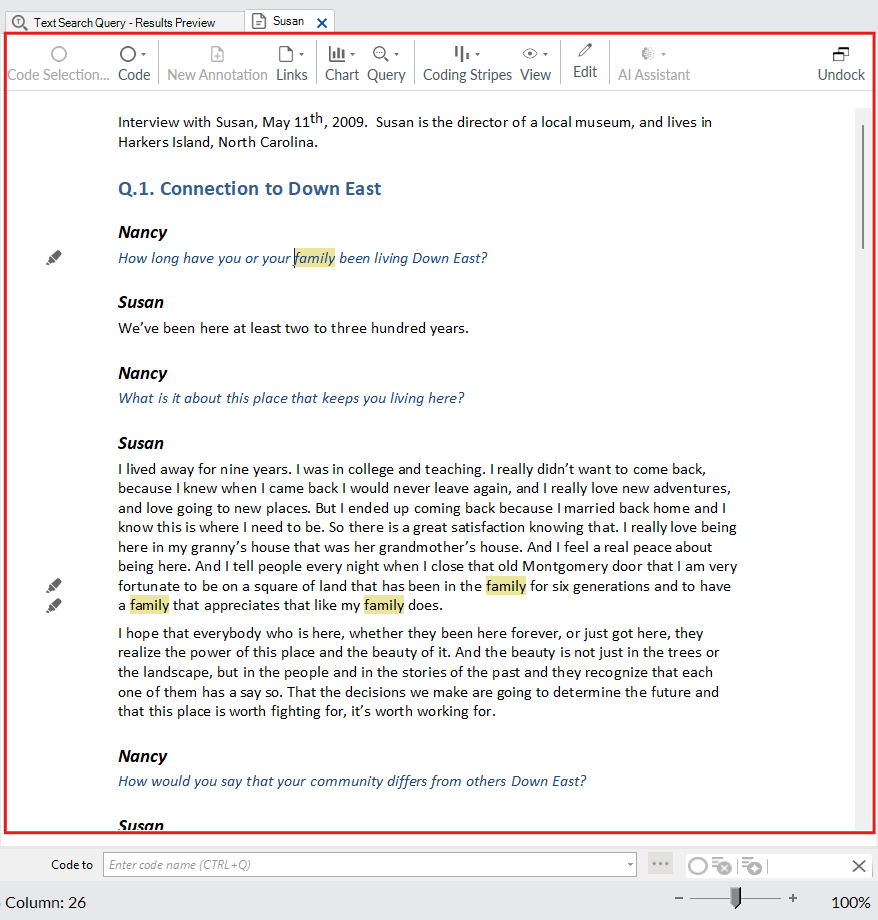This screenshot has height=920, width=878.
Task: Click the Coding Stripes icon
Action: 461,54
